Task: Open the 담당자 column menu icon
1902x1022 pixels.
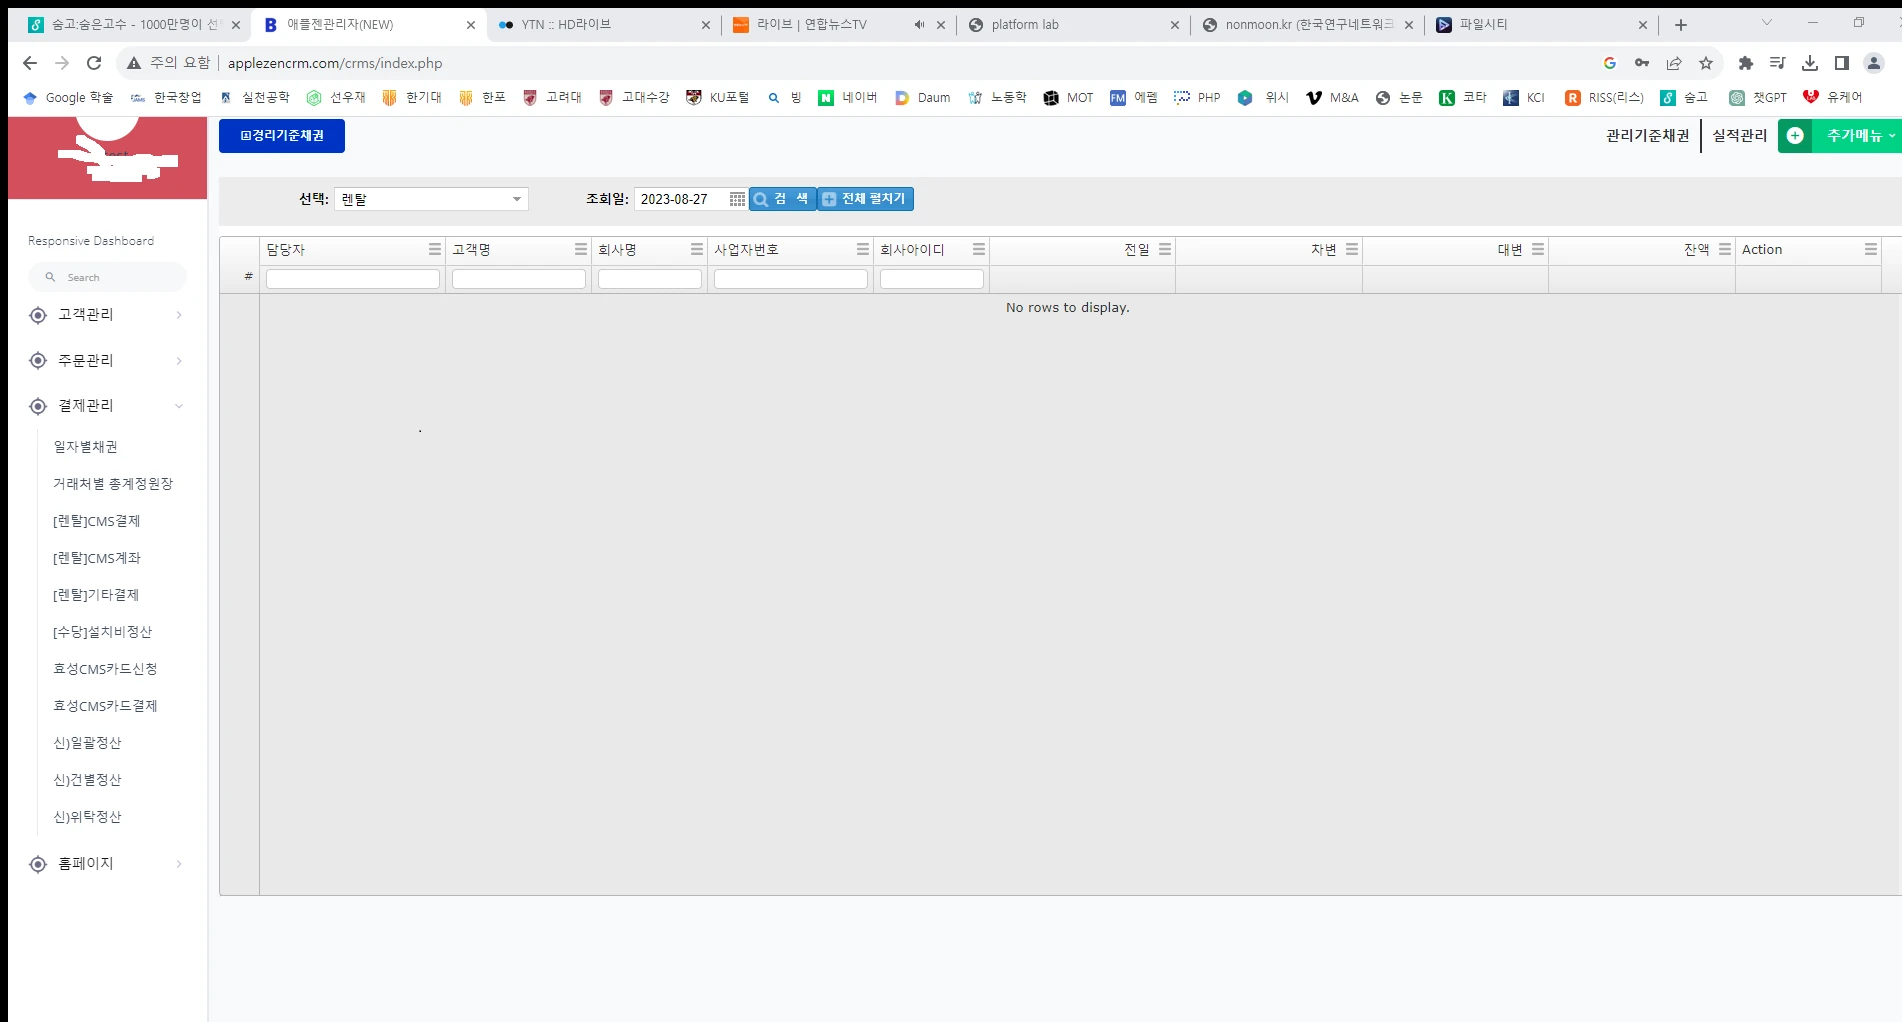Action: [x=434, y=249]
